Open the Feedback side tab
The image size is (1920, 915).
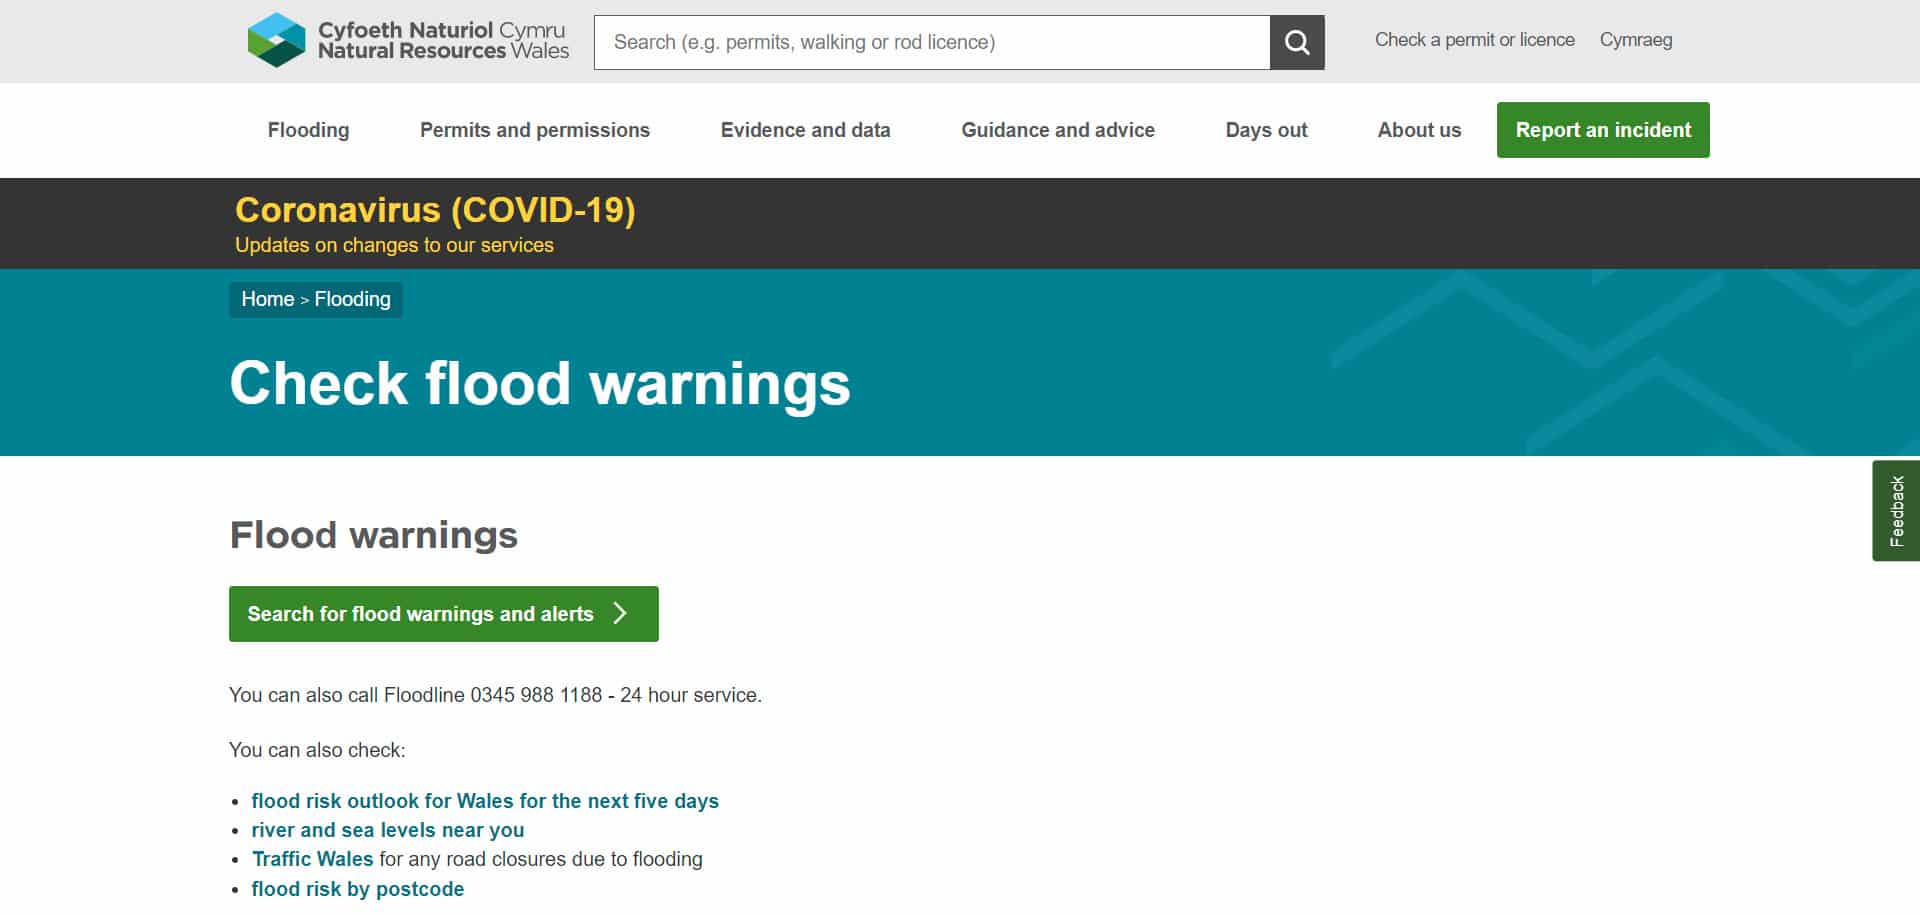(1895, 510)
